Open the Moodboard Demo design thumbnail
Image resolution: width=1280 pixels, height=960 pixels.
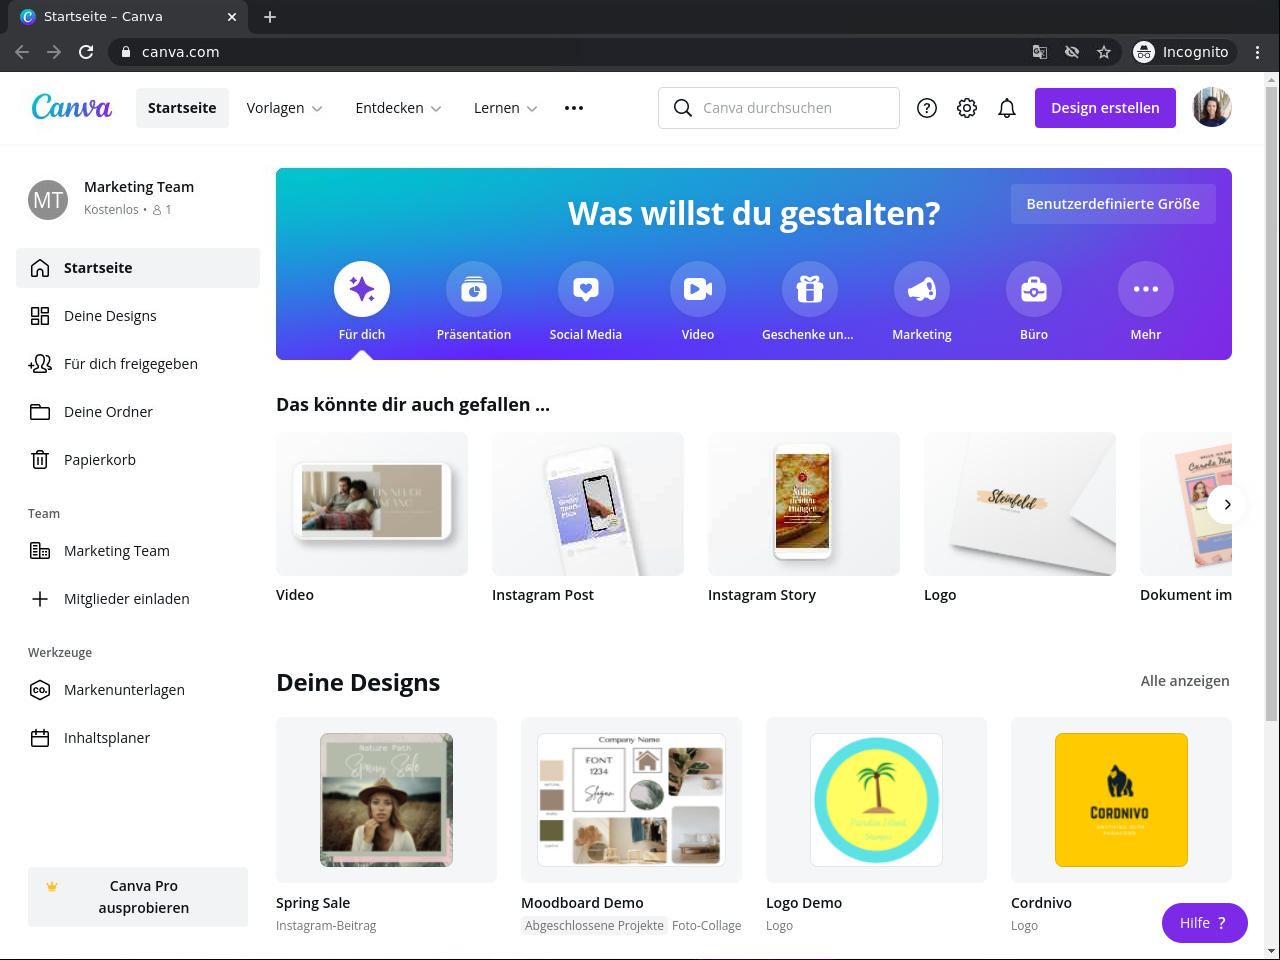coord(631,800)
